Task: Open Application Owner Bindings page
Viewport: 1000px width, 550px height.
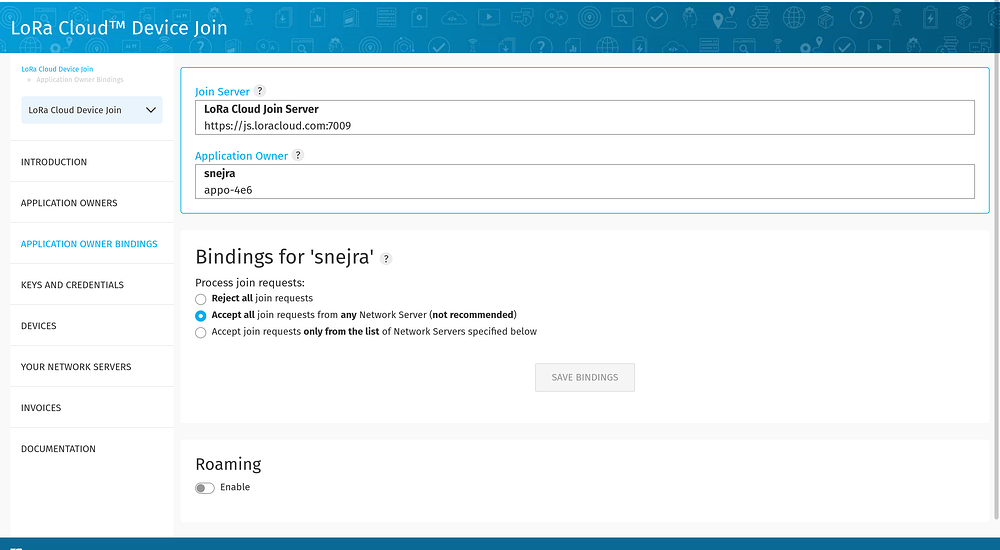Action: click(x=89, y=244)
